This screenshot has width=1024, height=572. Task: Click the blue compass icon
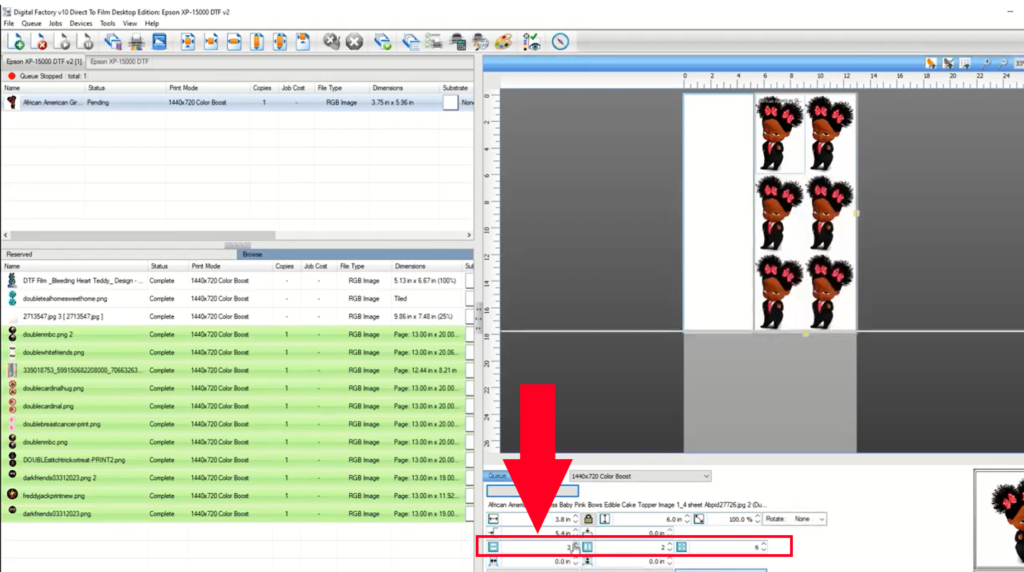pyautogui.click(x=560, y=42)
